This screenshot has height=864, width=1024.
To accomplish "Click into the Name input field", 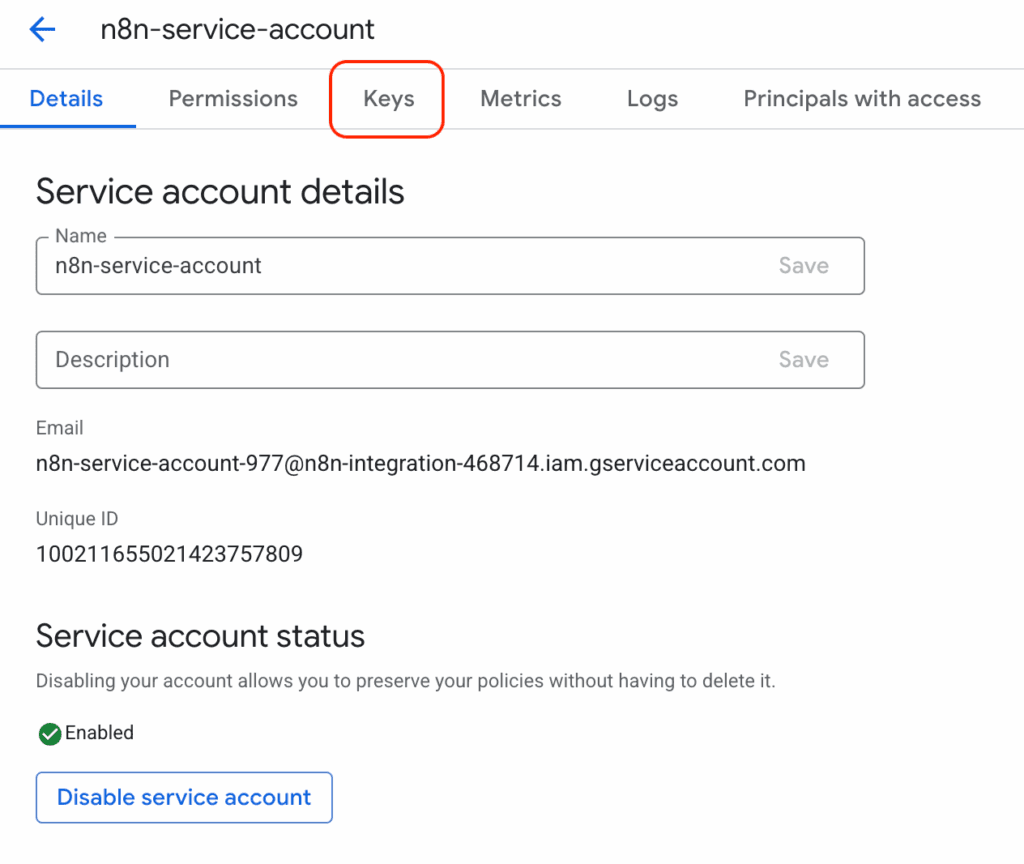I will (x=400, y=266).
